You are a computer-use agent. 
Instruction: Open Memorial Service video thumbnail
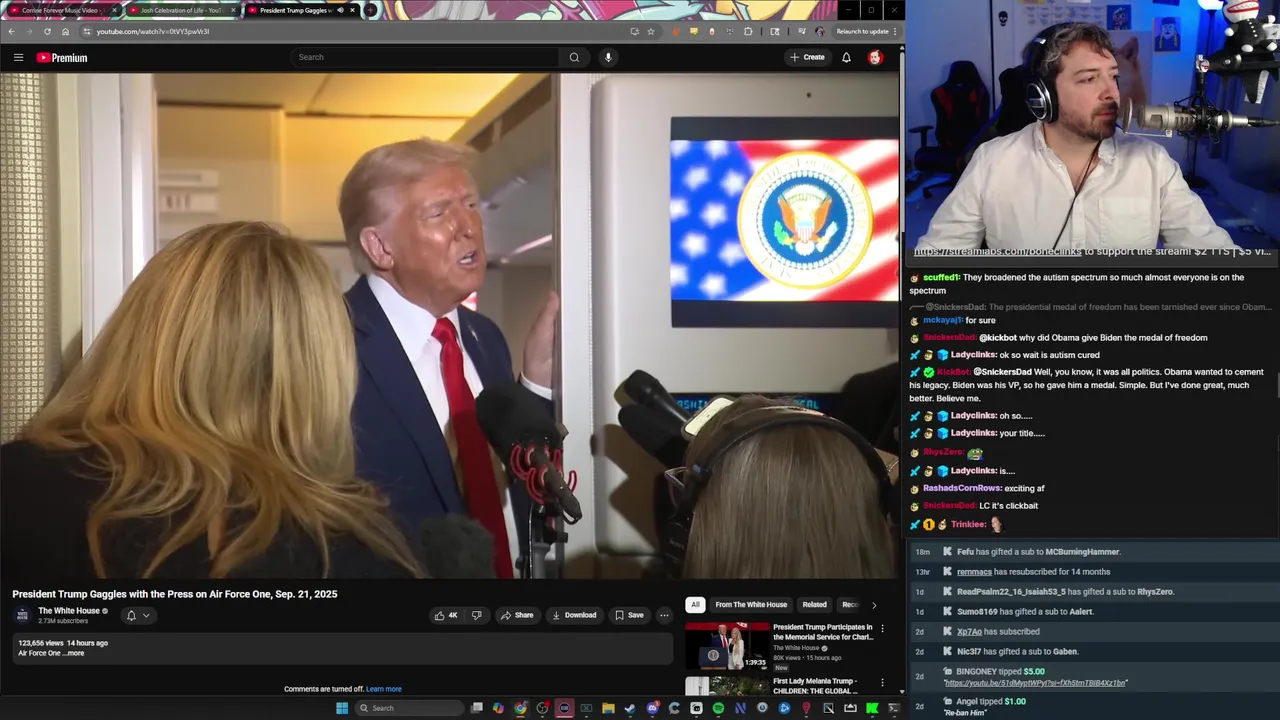(727, 646)
